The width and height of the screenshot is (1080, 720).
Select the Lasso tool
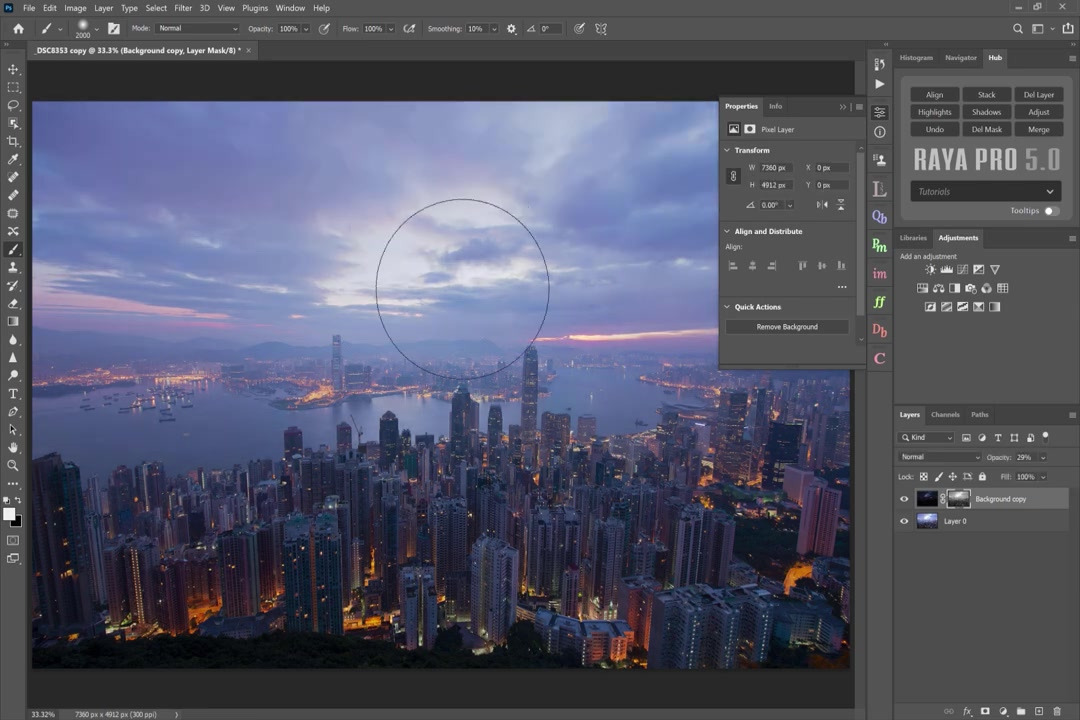click(x=13, y=105)
